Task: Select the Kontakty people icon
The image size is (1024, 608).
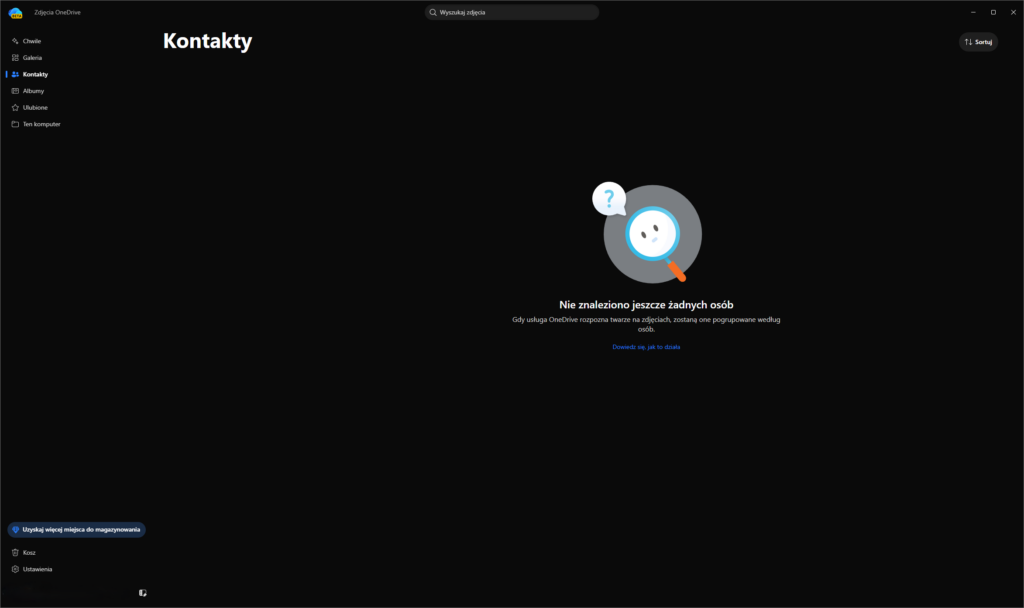Action: 15,74
